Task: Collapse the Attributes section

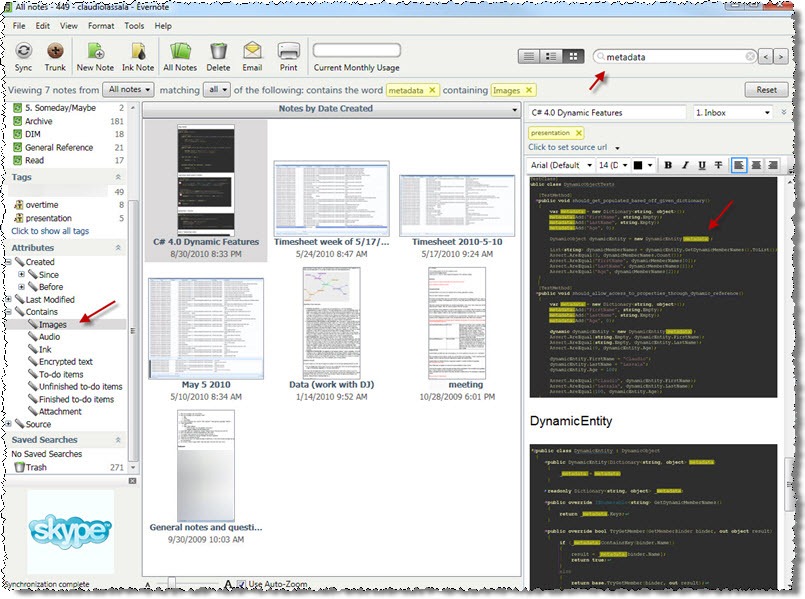Action: (x=118, y=248)
